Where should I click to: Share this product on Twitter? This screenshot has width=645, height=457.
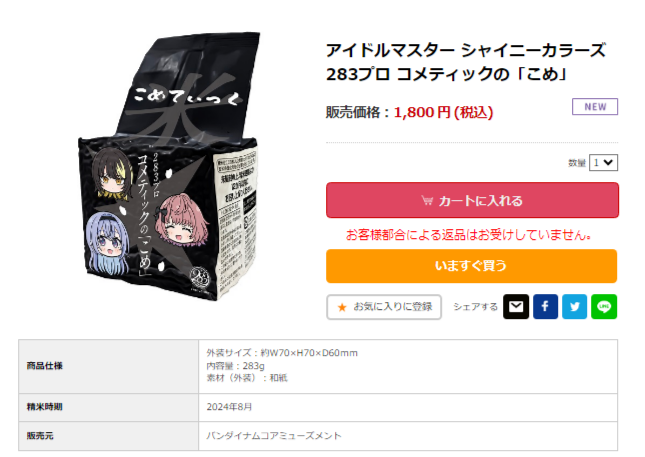click(x=575, y=306)
